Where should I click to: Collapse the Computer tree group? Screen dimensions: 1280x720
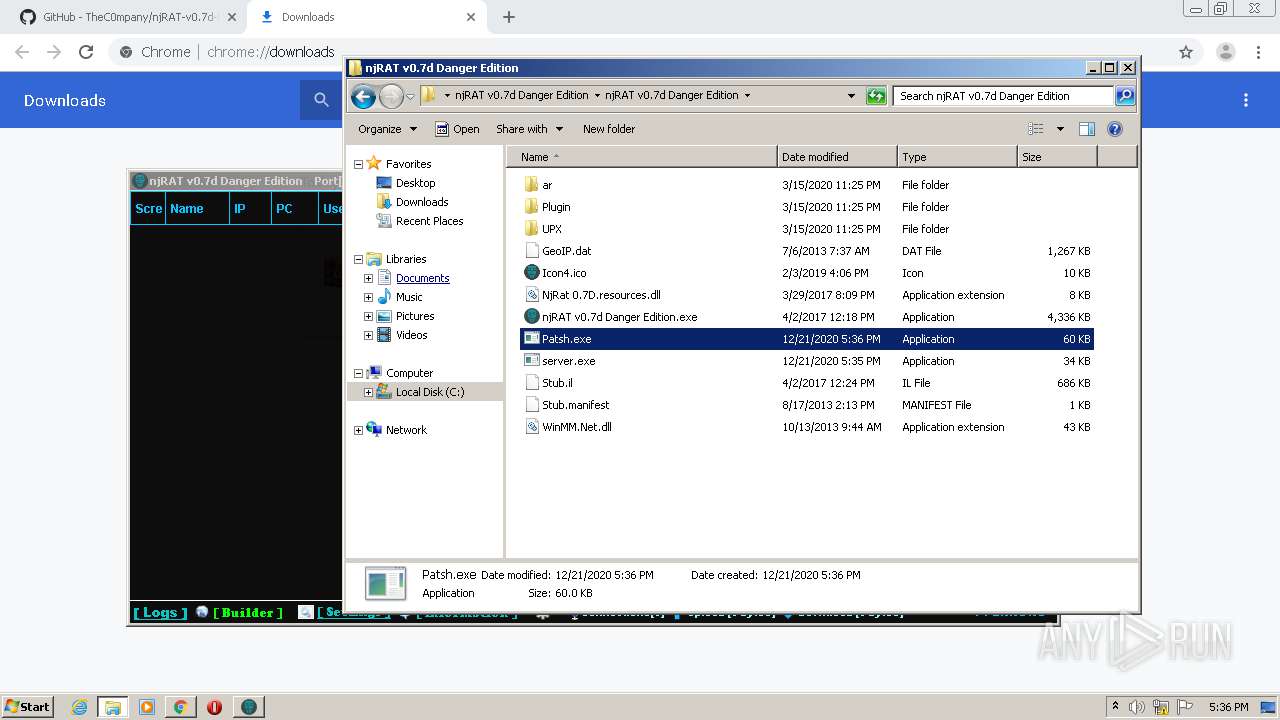pyautogui.click(x=358, y=373)
